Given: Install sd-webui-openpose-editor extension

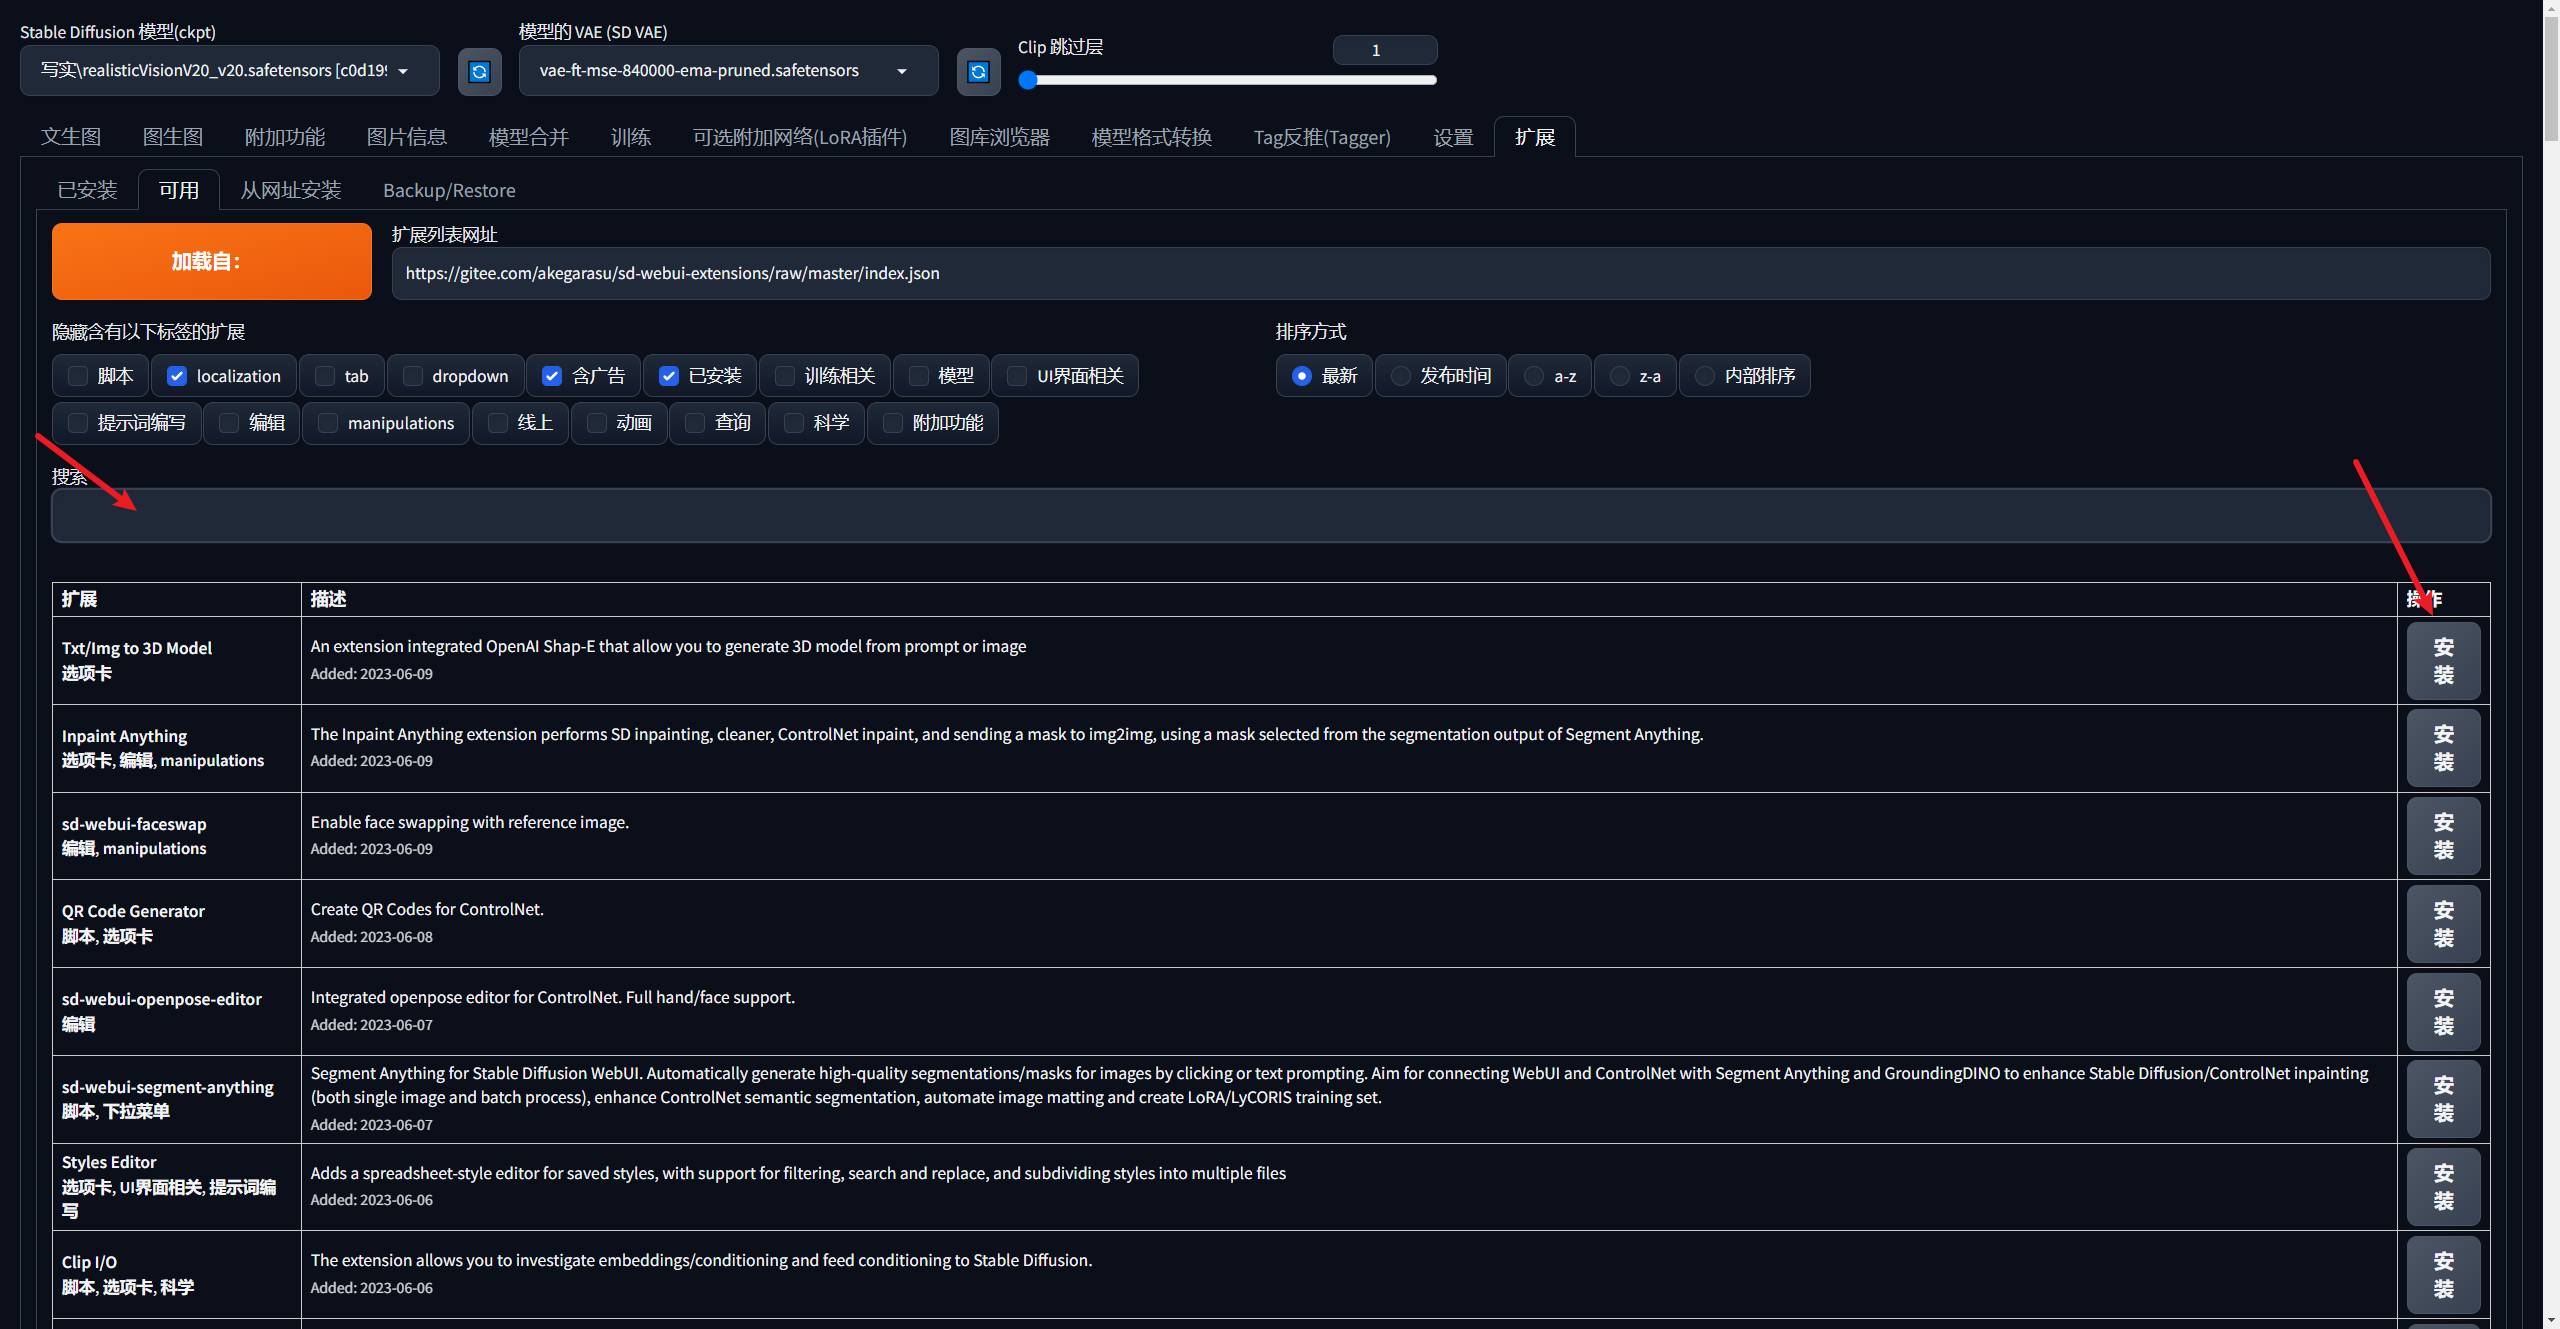Looking at the screenshot, I should coord(2442,1011).
